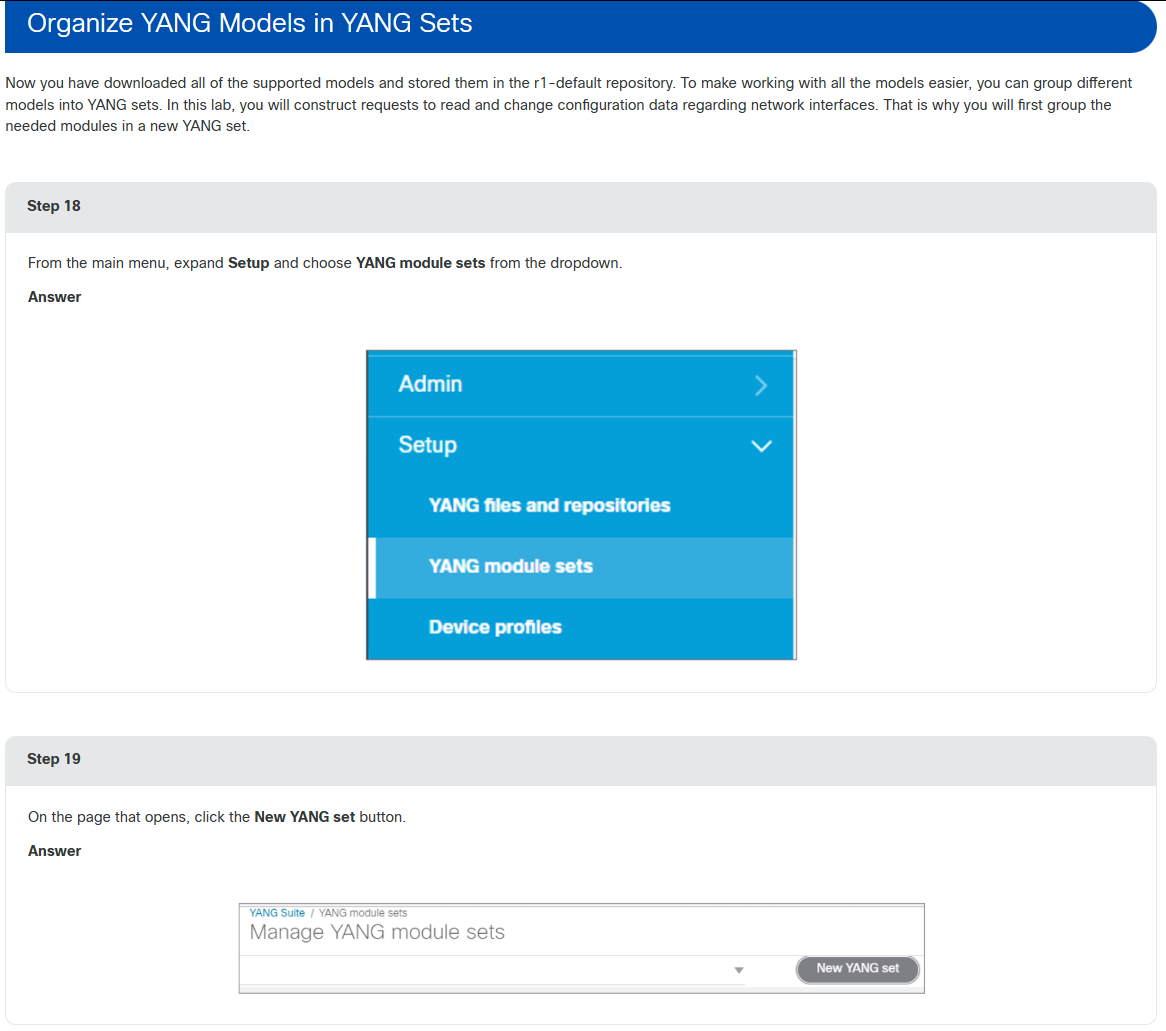Click the Step 18 header
Screen dimensions: 1166x1031
click(x=581, y=207)
